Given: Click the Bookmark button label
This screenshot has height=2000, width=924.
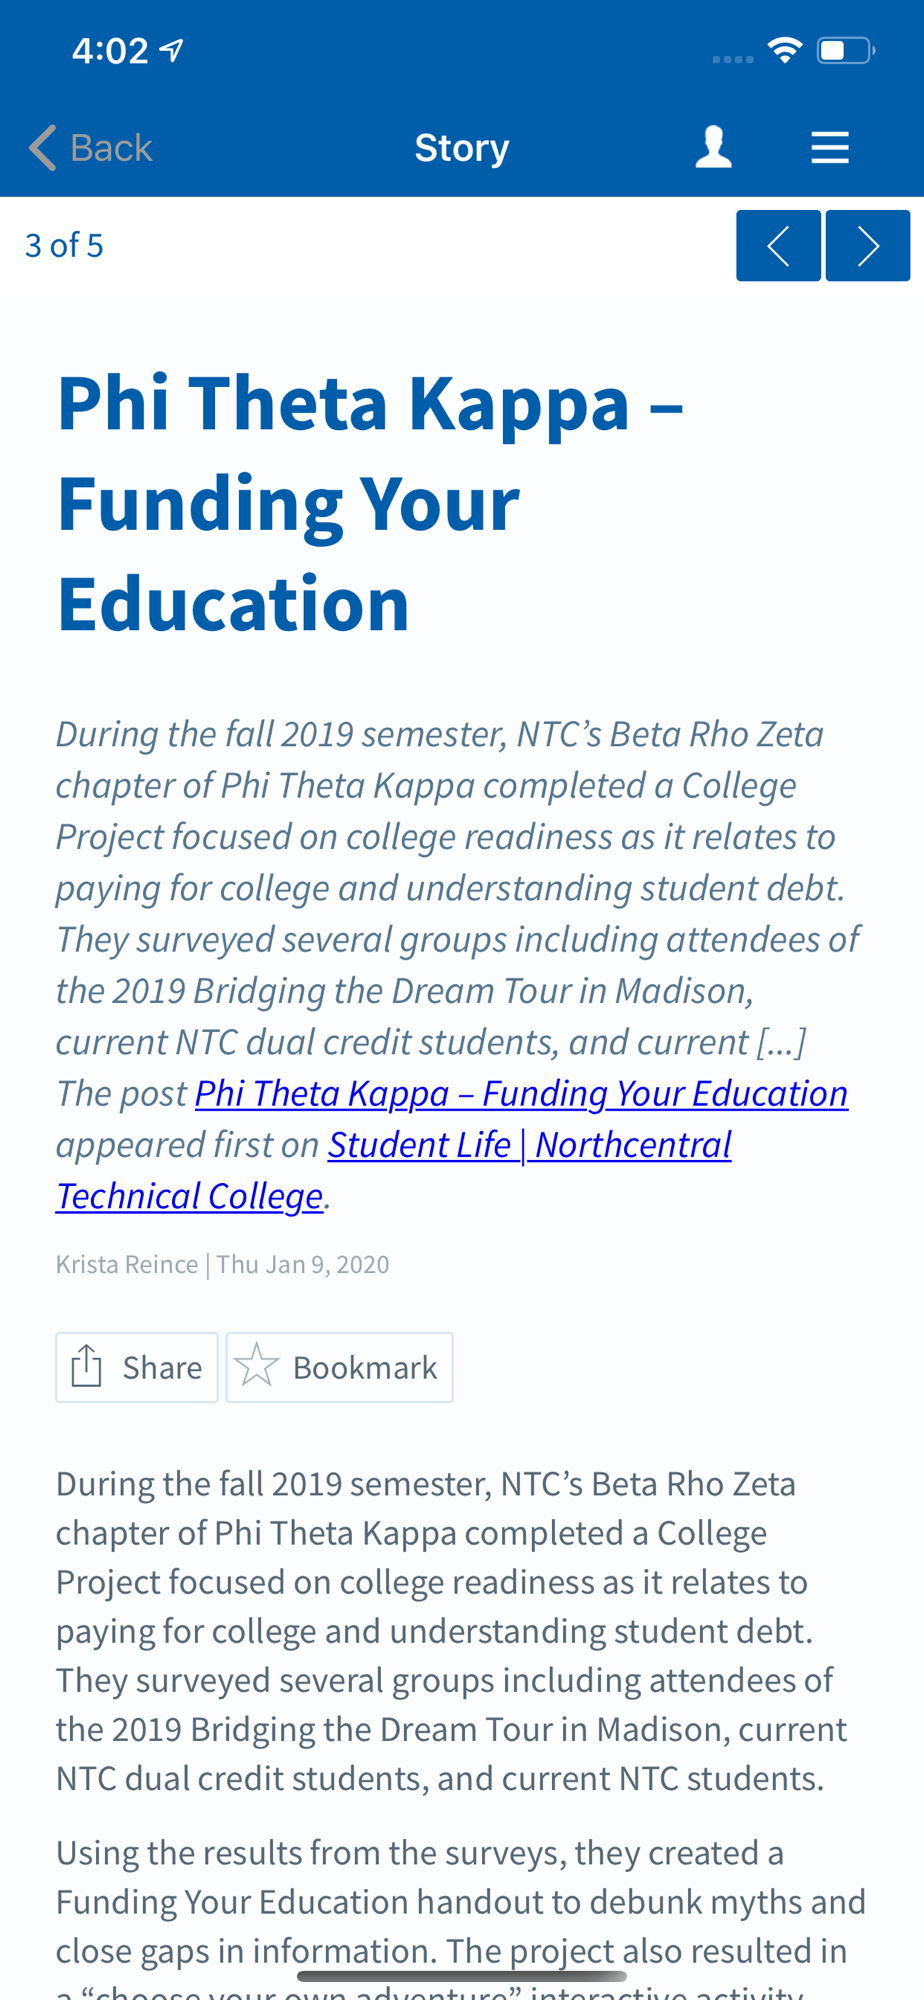Looking at the screenshot, I should coord(365,1367).
